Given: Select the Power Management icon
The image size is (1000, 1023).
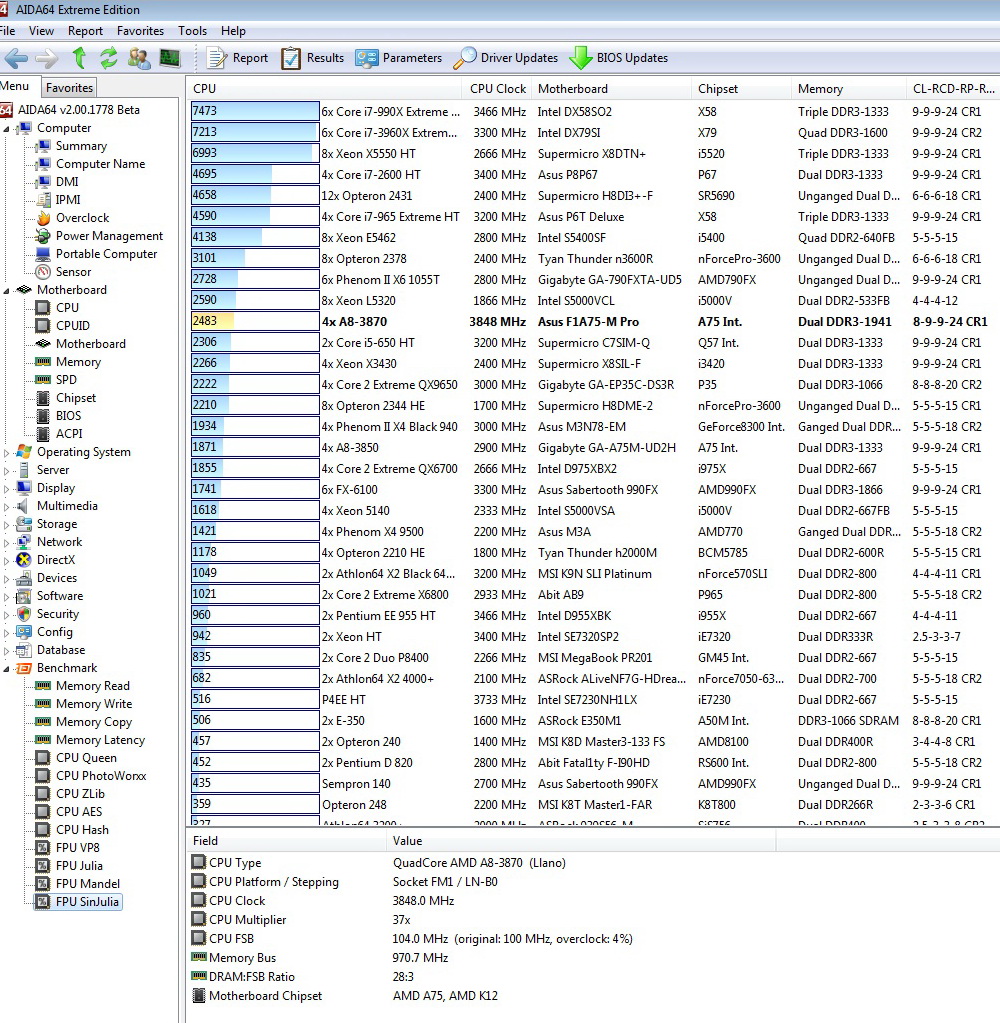Looking at the screenshot, I should point(43,236).
